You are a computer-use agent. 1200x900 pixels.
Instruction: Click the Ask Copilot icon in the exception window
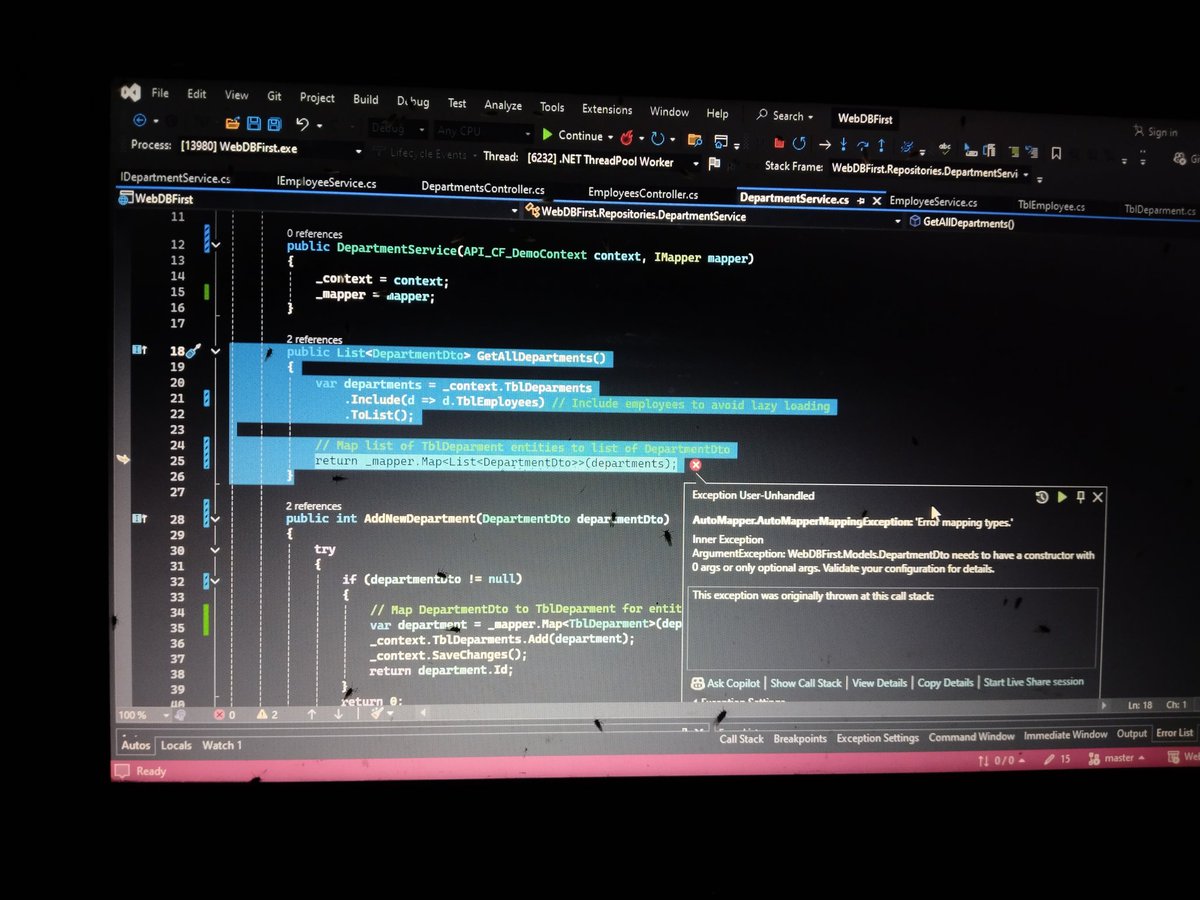700,683
